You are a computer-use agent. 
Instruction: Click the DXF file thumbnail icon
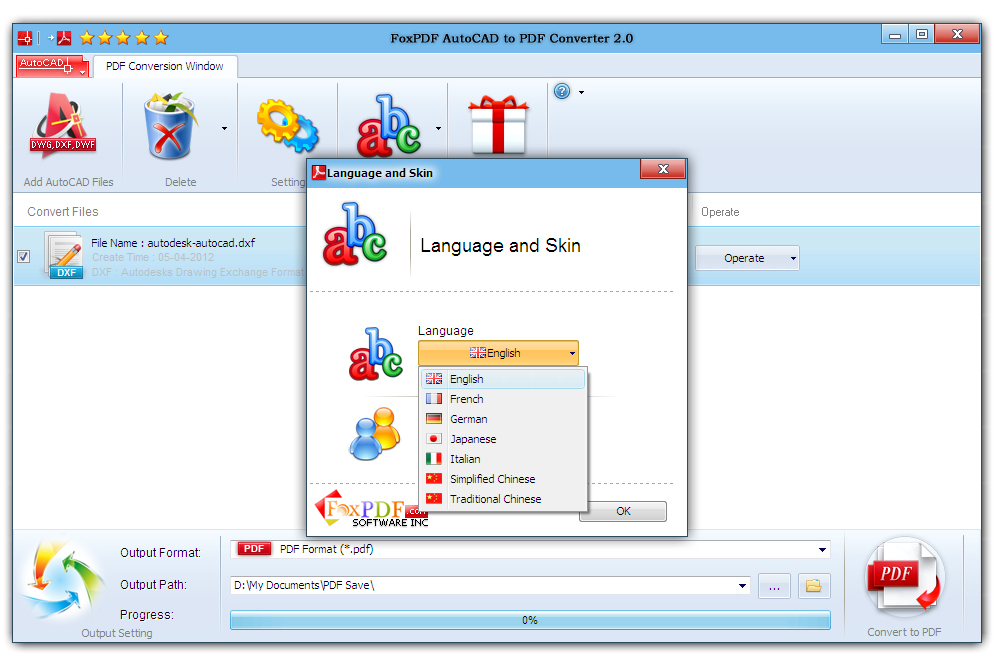[63, 256]
